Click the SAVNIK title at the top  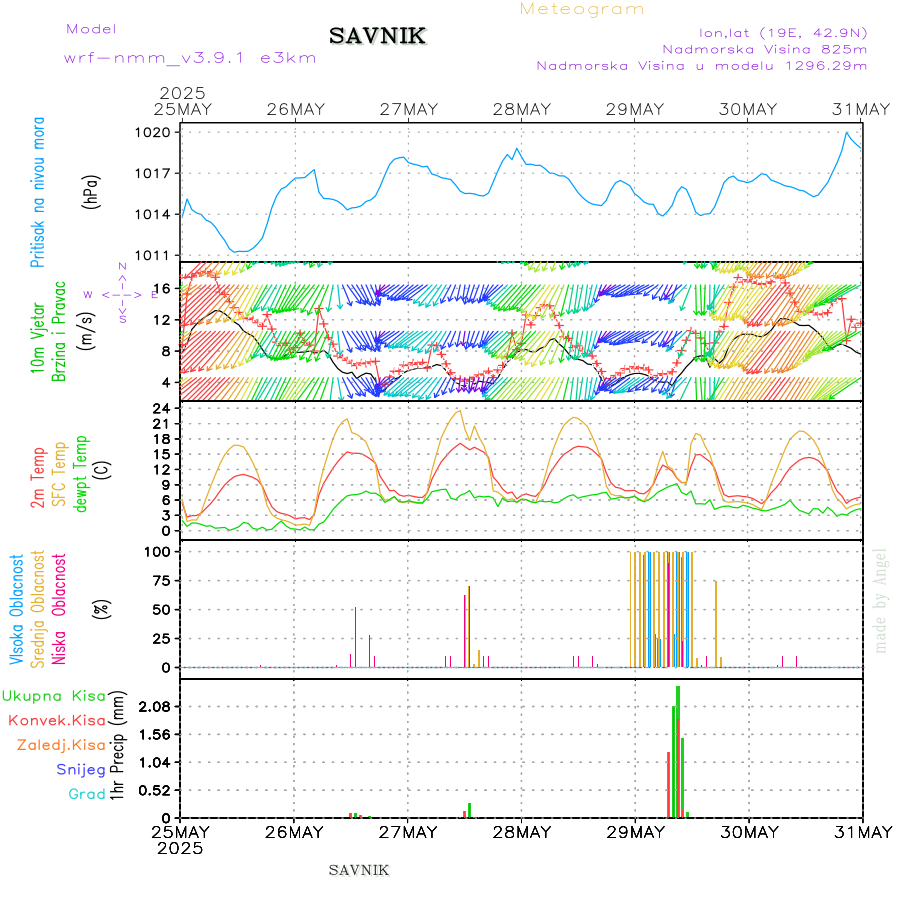(x=378, y=37)
